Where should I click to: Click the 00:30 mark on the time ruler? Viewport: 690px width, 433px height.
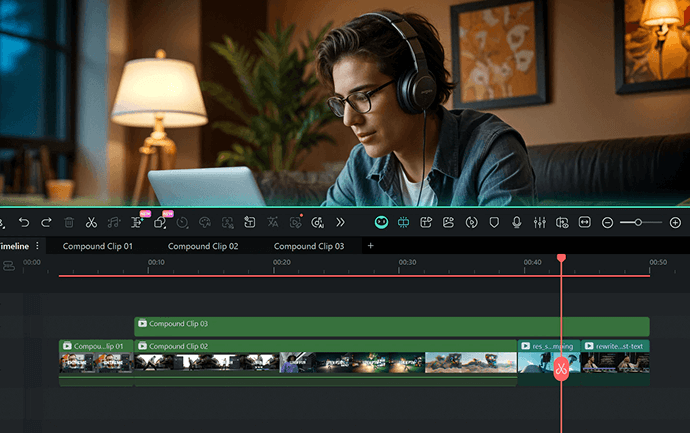point(407,262)
